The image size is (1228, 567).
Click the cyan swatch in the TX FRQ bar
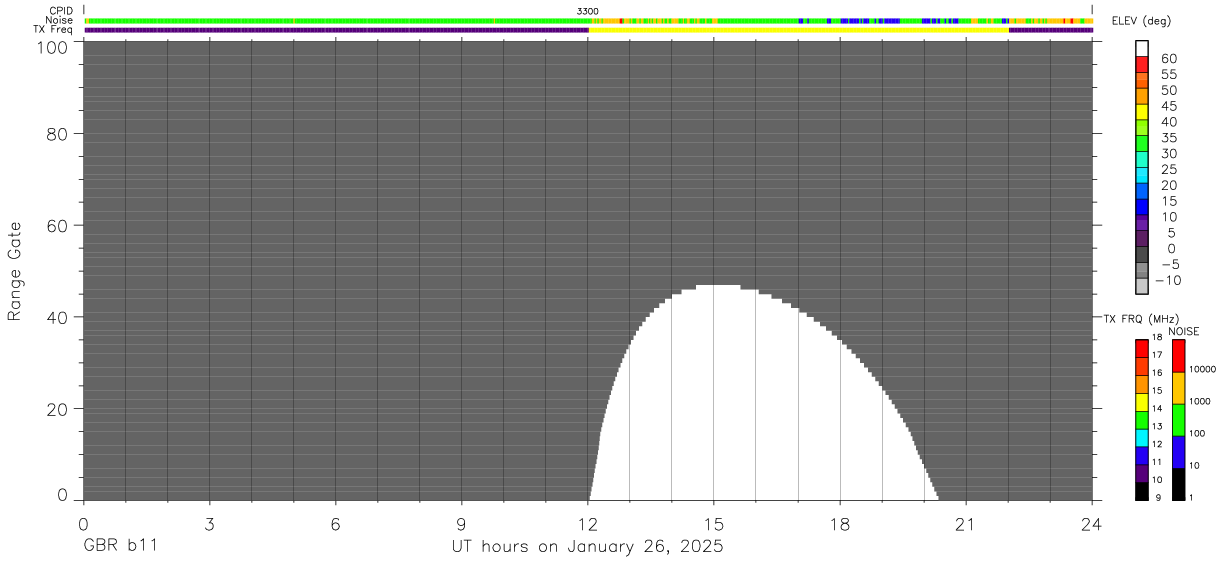(x=1142, y=438)
